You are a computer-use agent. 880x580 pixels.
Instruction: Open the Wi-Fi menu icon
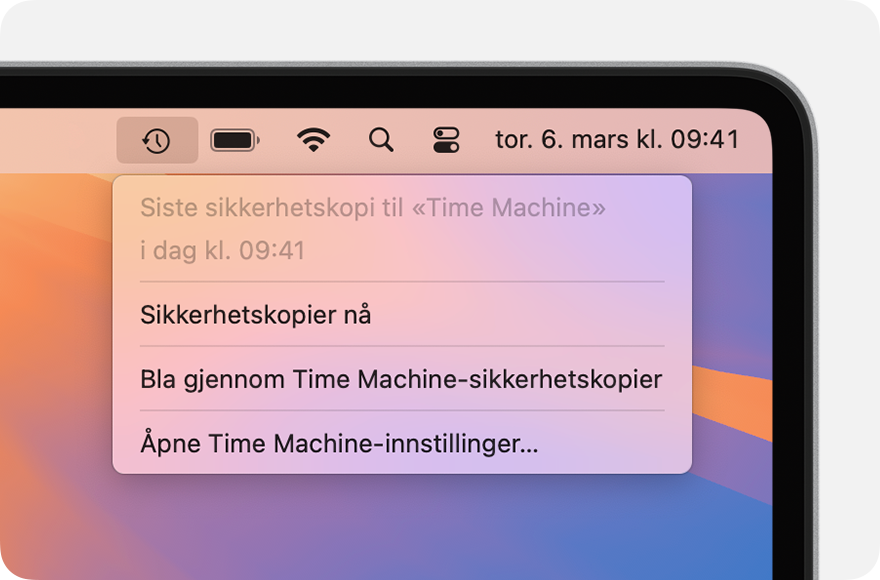point(313,140)
